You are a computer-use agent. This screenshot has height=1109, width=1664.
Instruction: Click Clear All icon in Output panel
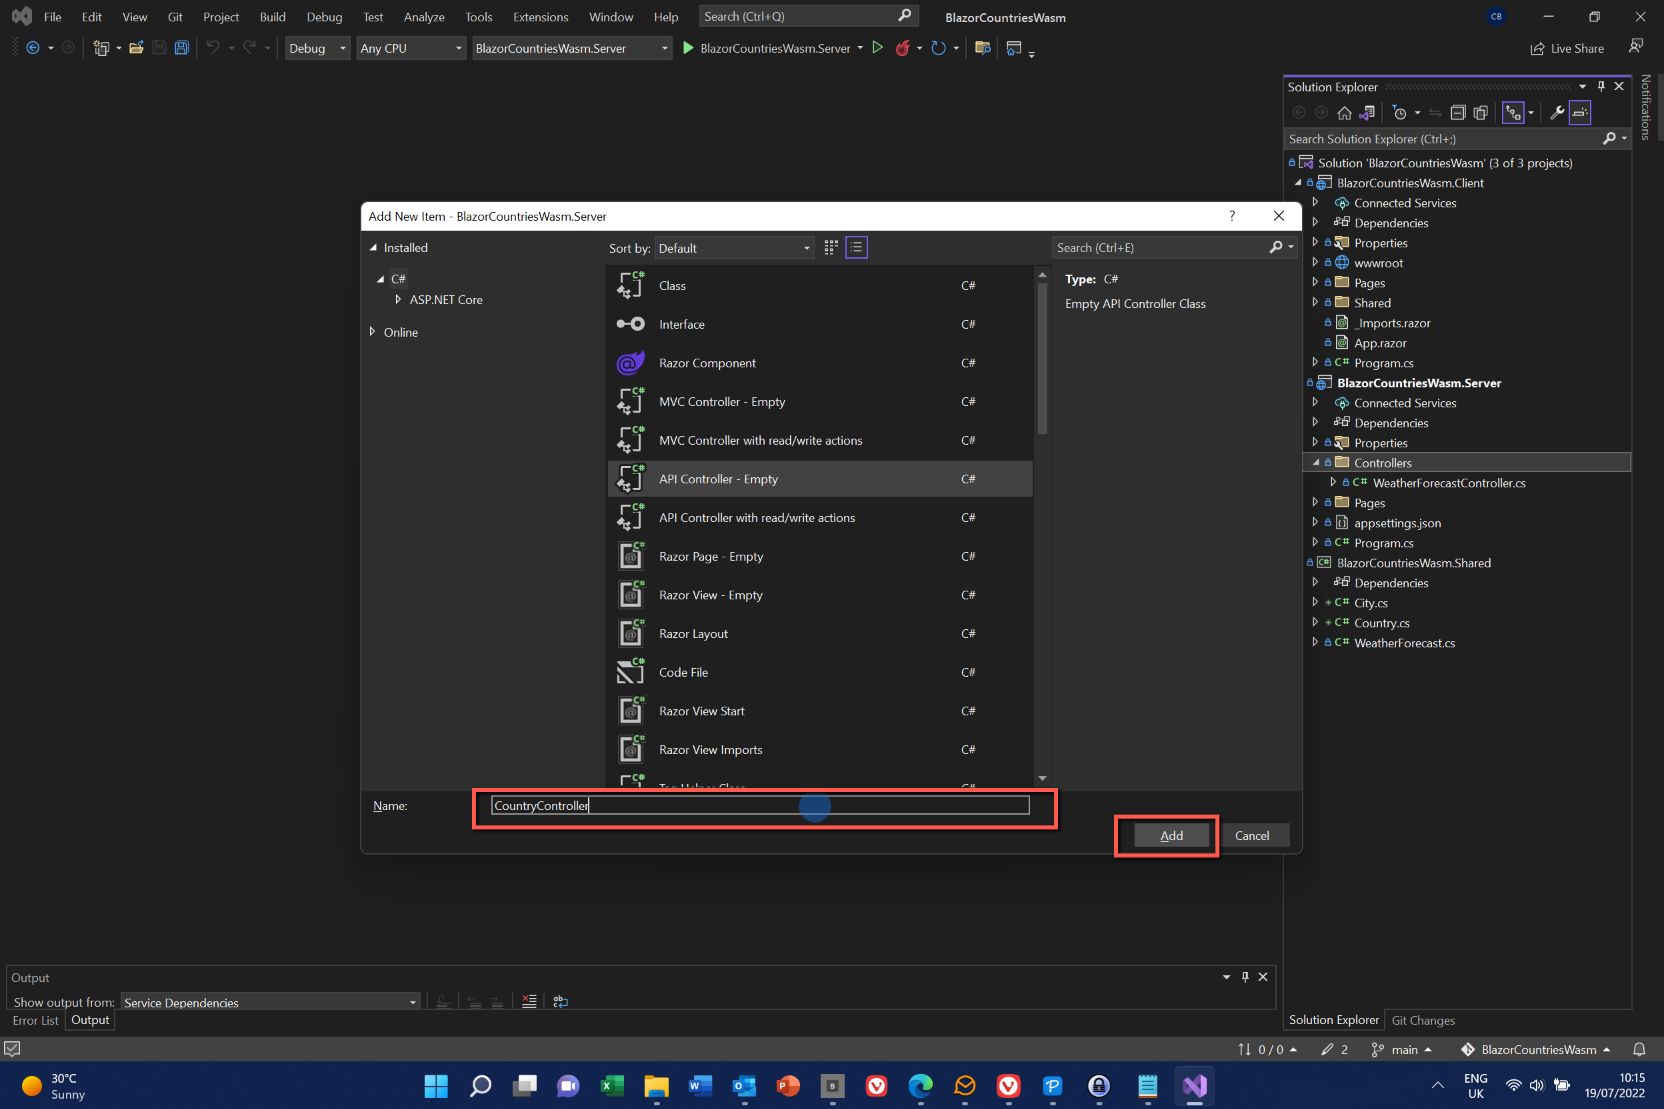(x=529, y=1001)
